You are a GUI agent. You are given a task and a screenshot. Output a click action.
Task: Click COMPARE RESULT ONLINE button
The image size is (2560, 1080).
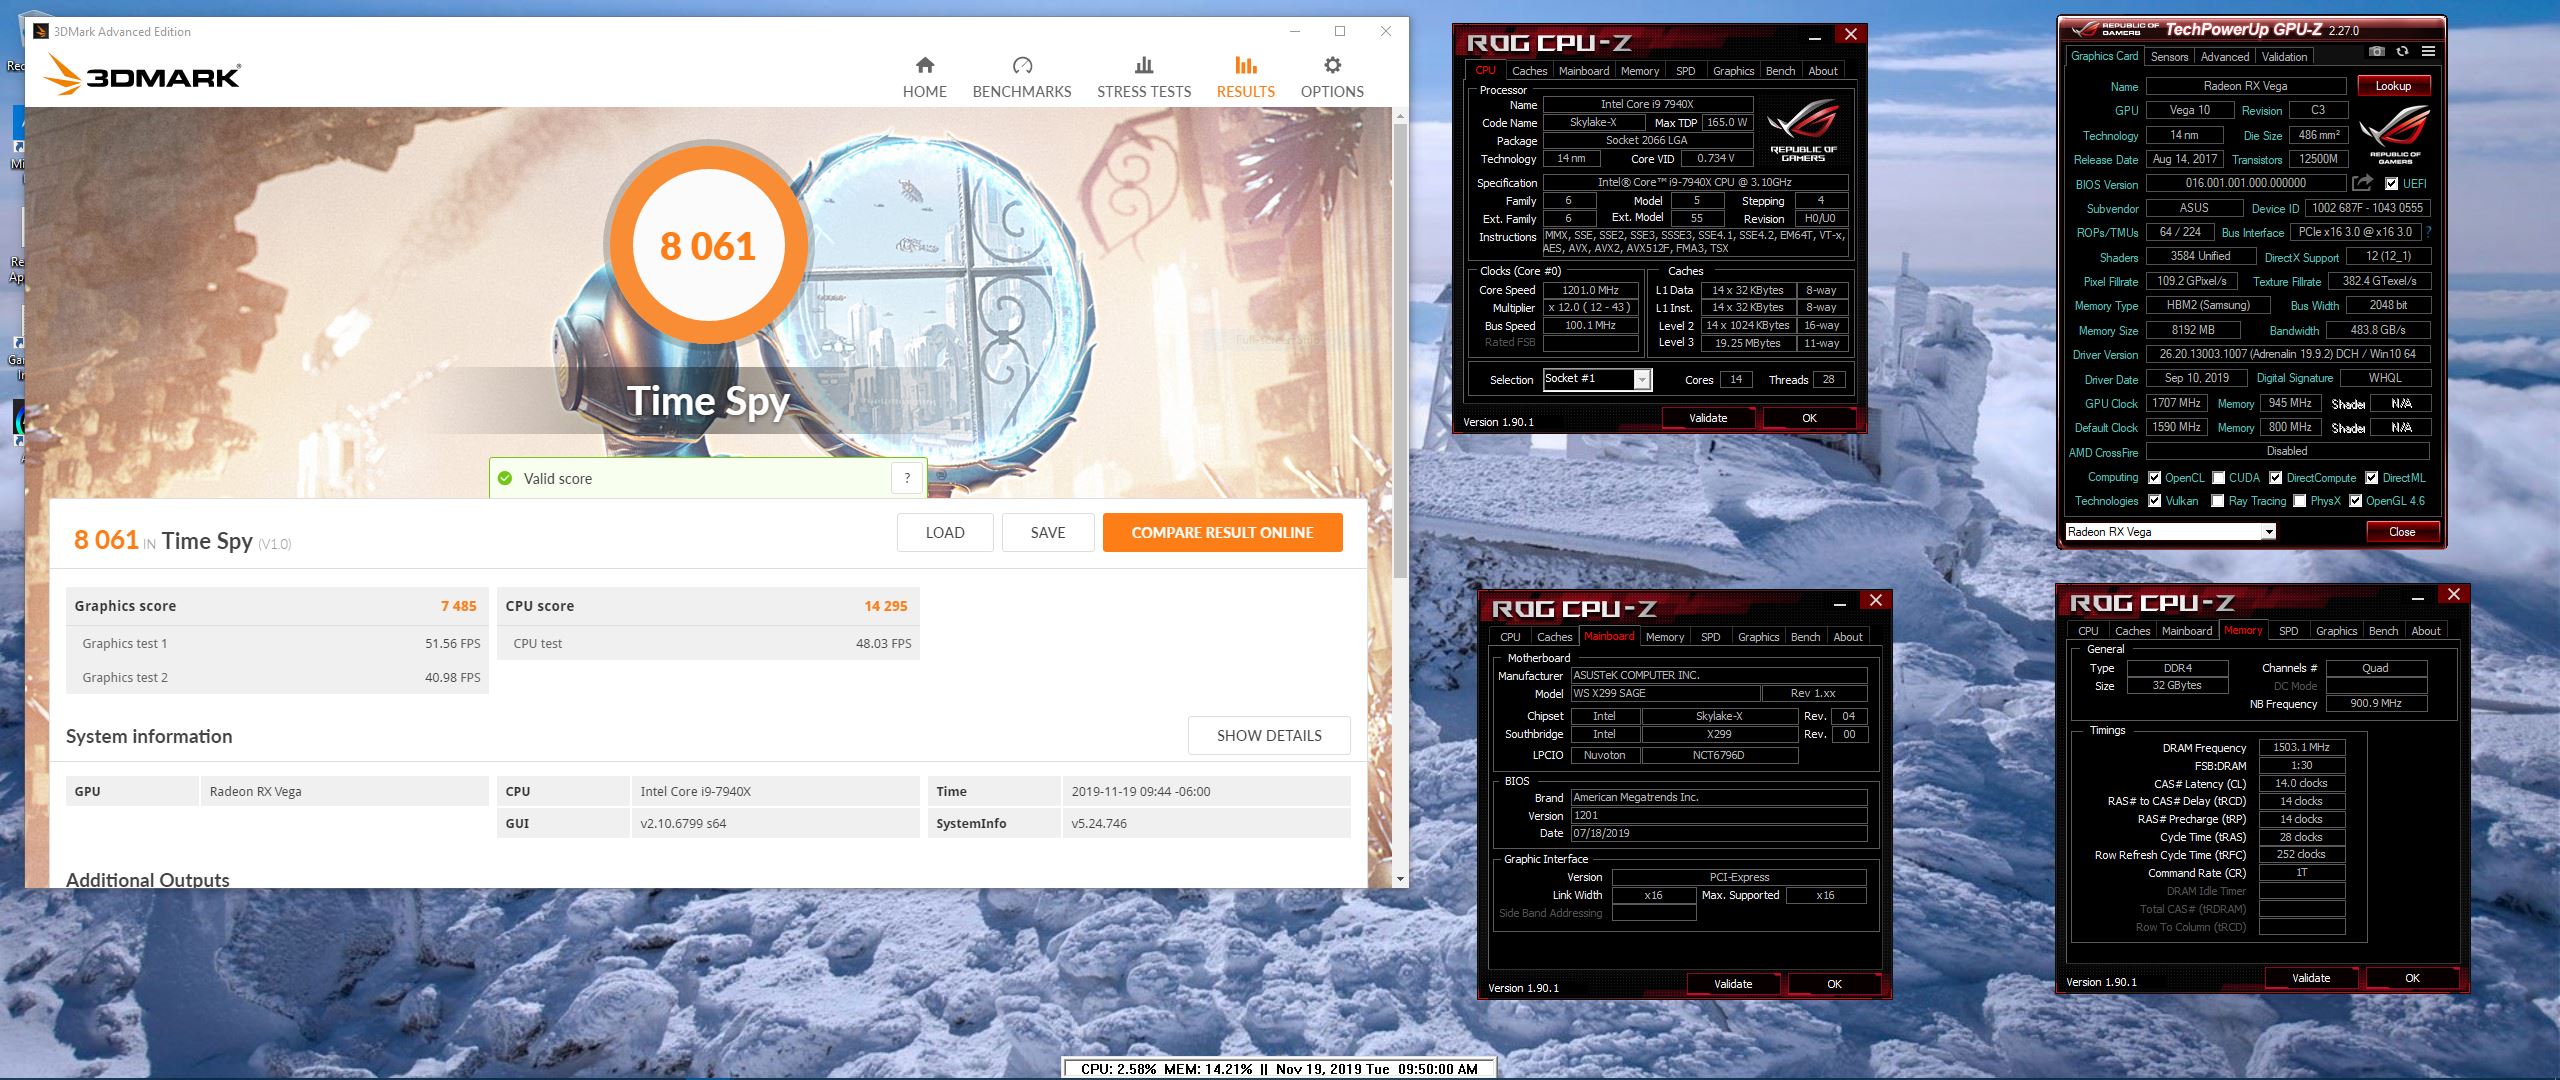pos(1222,533)
